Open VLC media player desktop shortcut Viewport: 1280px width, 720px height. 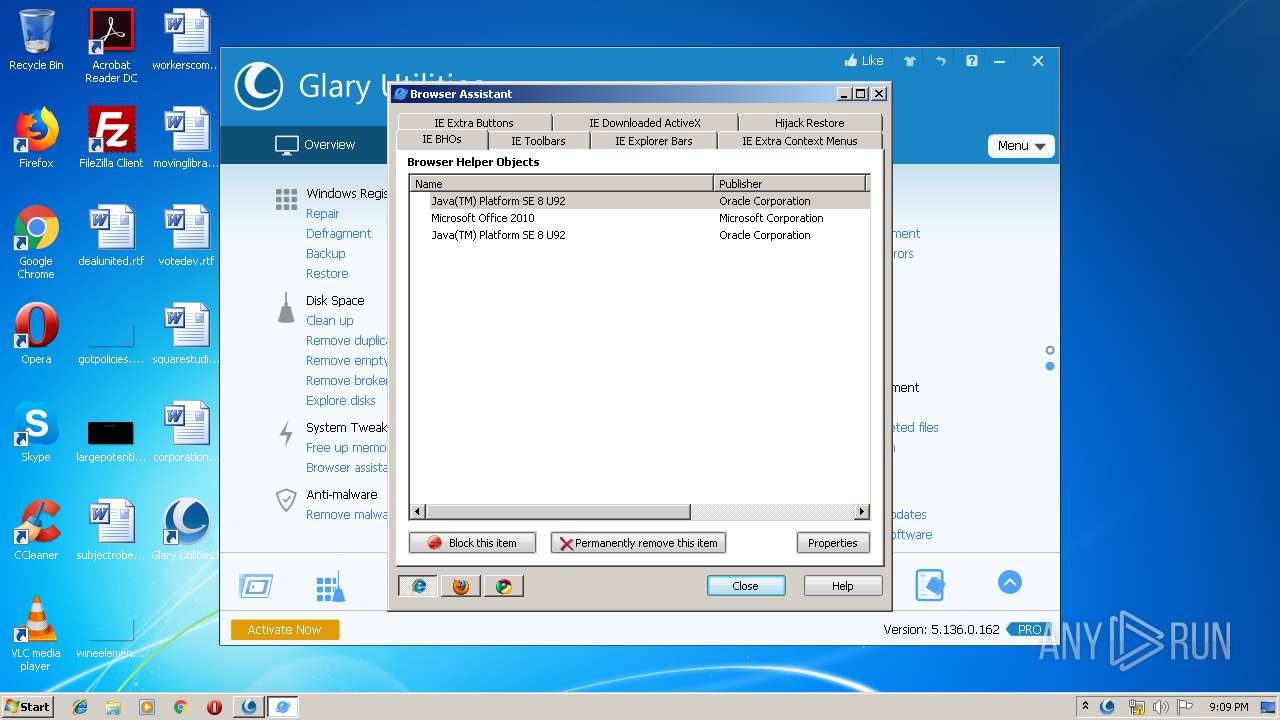pyautogui.click(x=36, y=634)
